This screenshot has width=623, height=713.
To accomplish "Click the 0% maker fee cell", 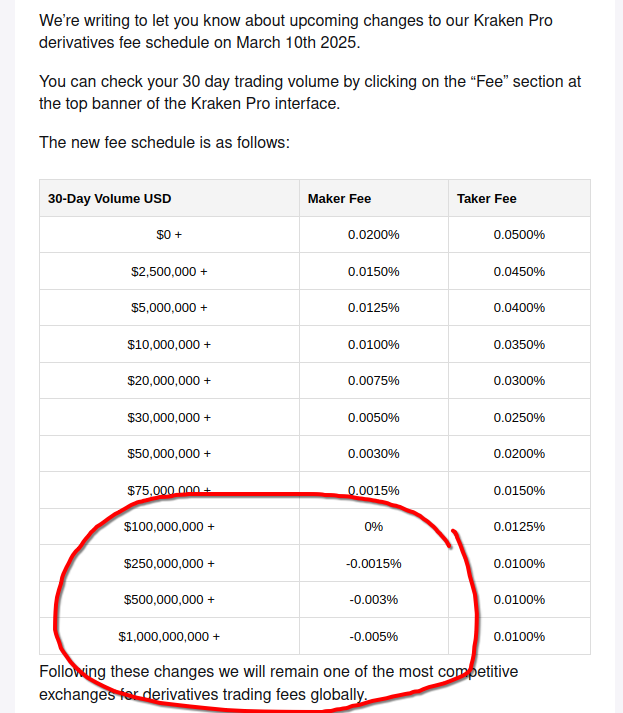I will click(374, 527).
